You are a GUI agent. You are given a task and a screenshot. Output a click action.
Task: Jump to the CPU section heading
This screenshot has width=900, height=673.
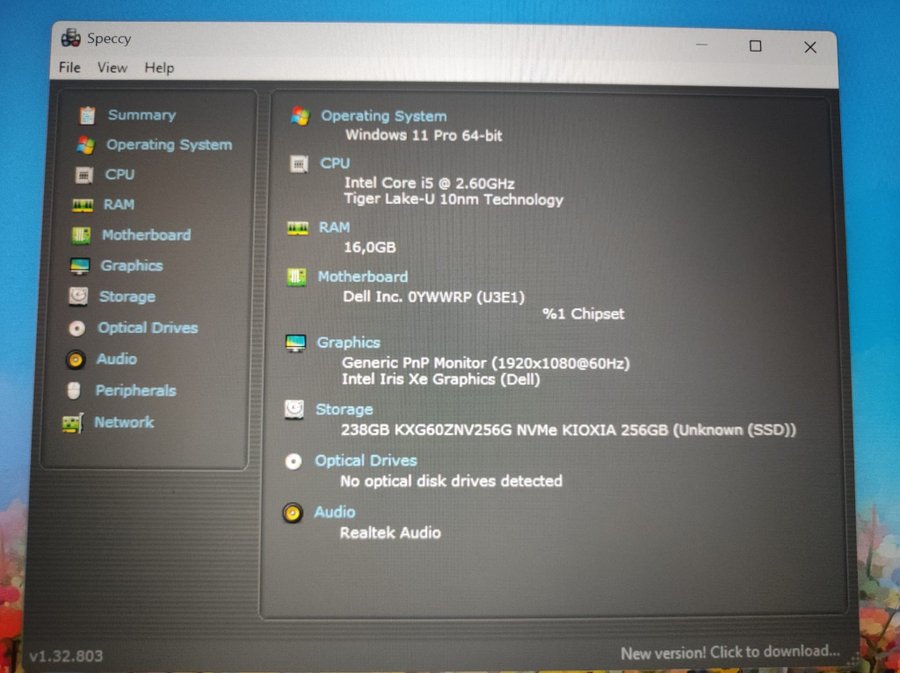tap(335, 163)
